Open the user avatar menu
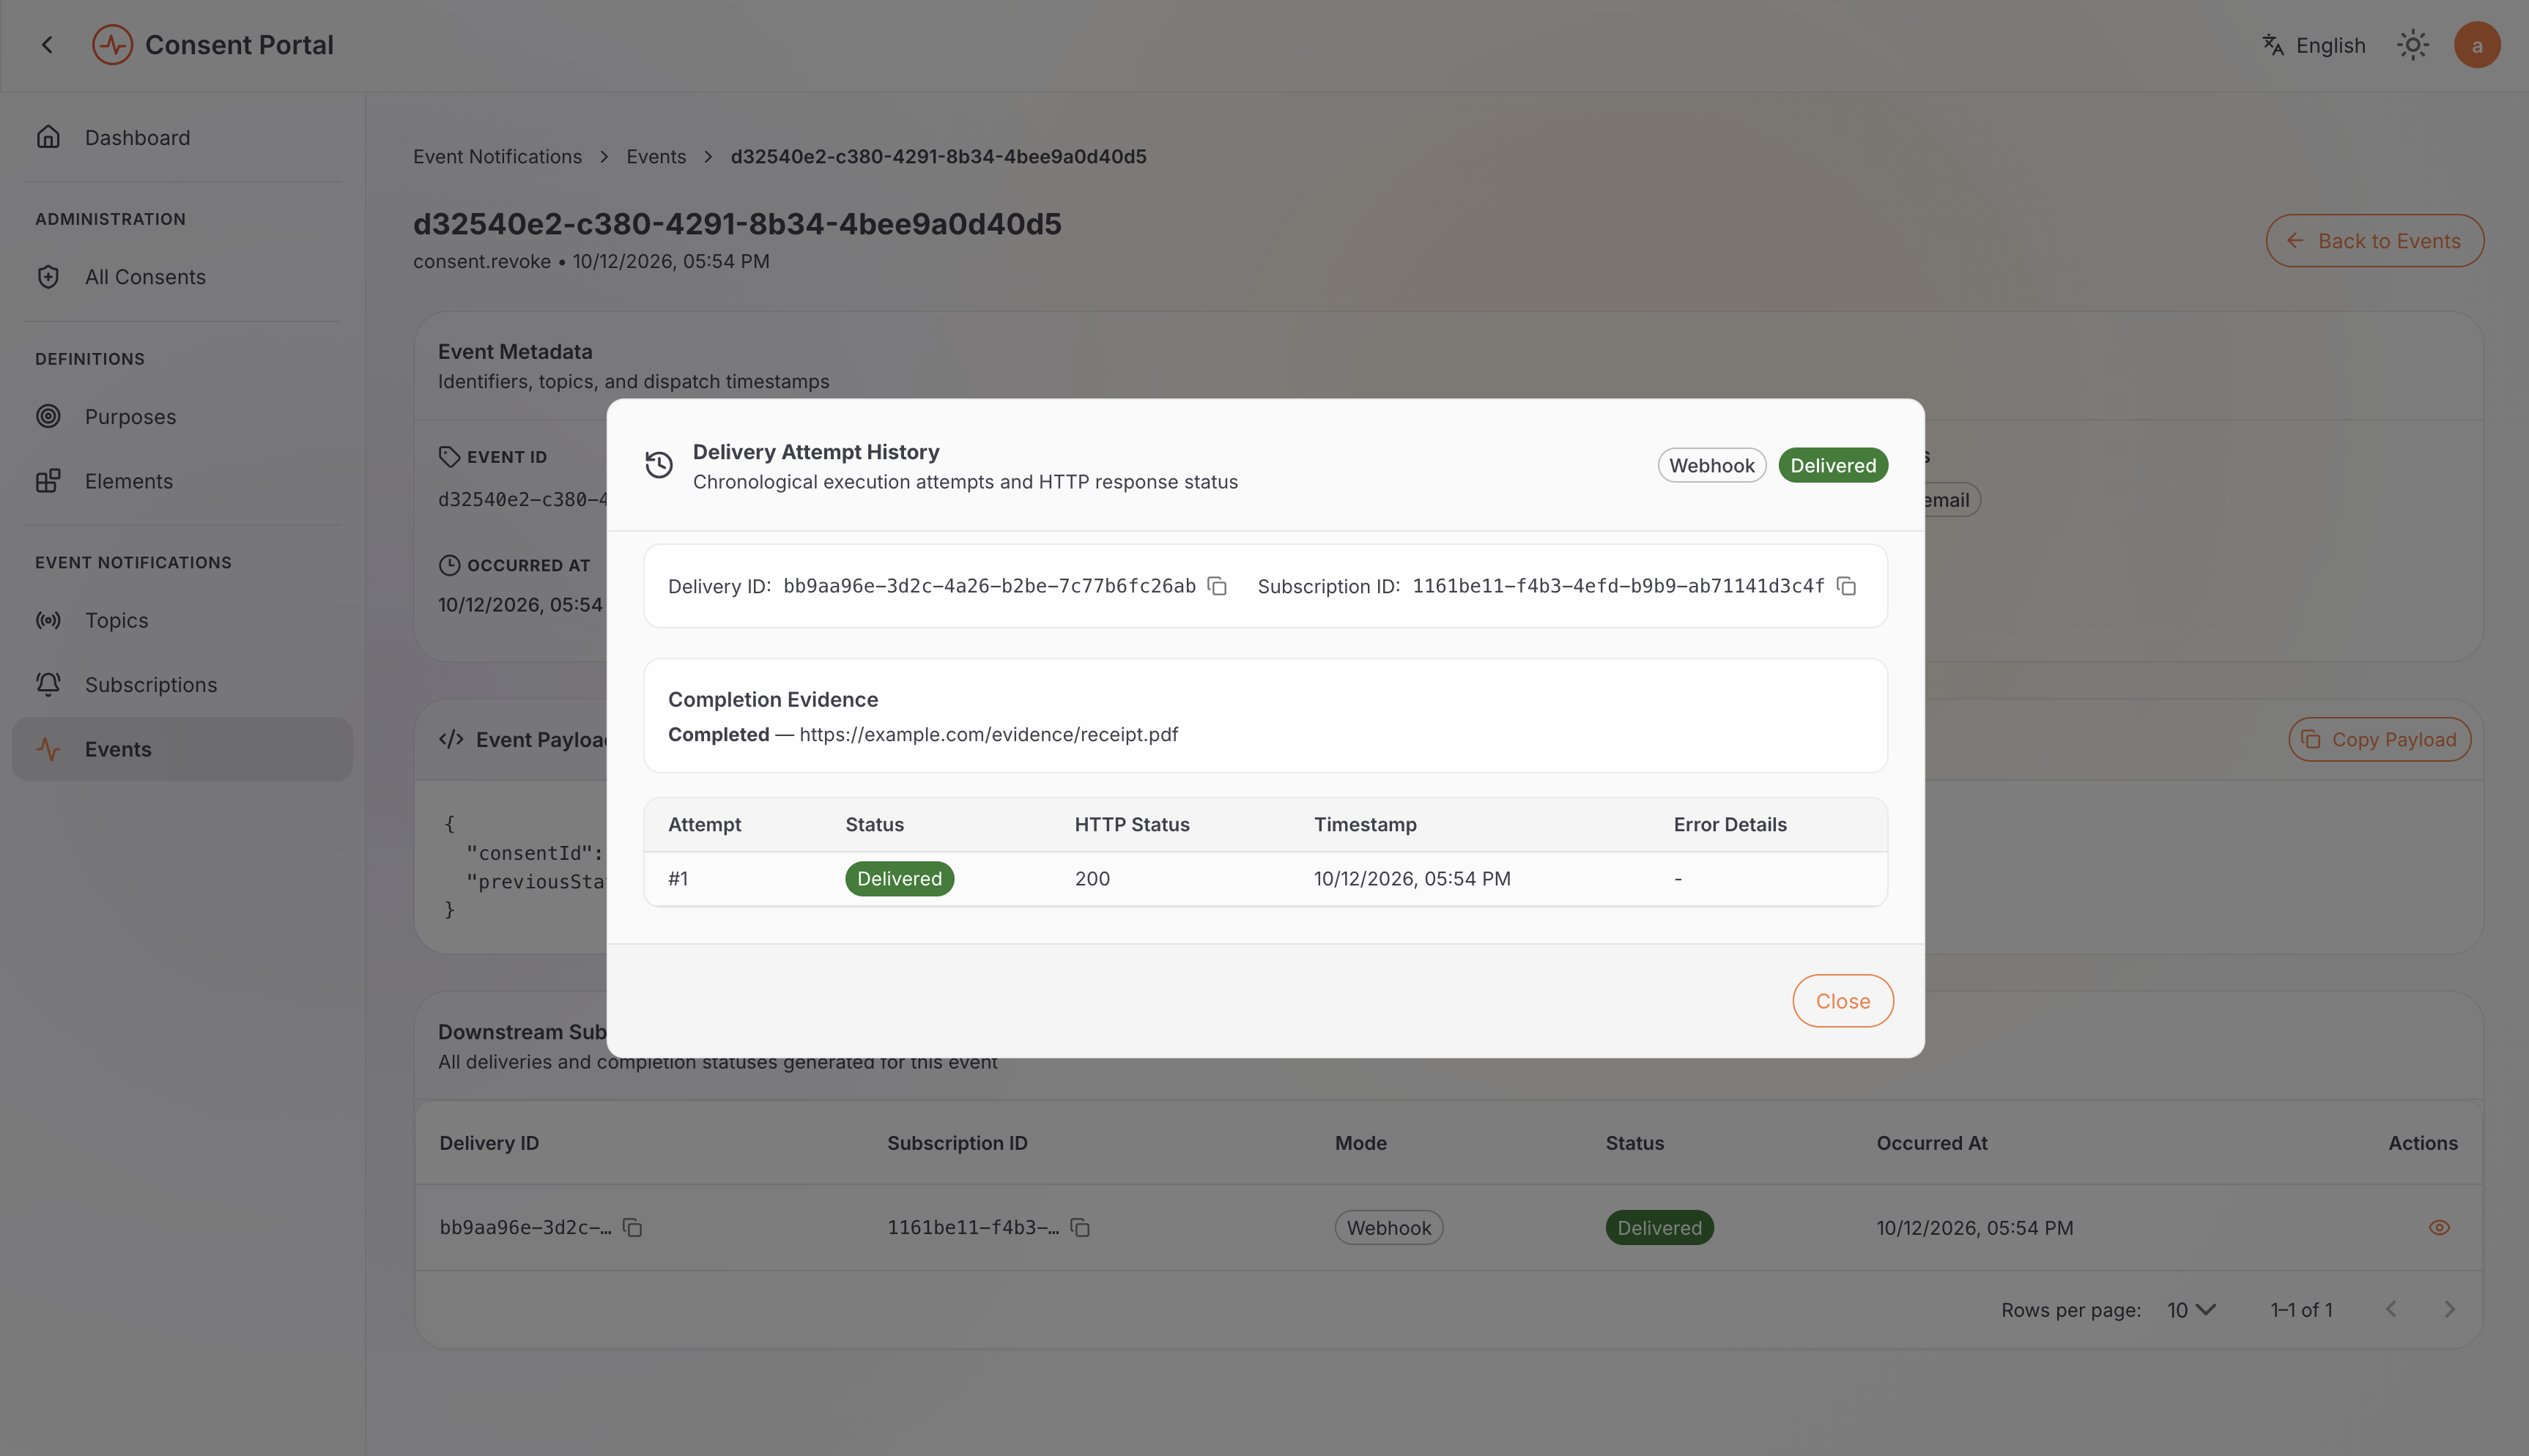 coord(2476,45)
